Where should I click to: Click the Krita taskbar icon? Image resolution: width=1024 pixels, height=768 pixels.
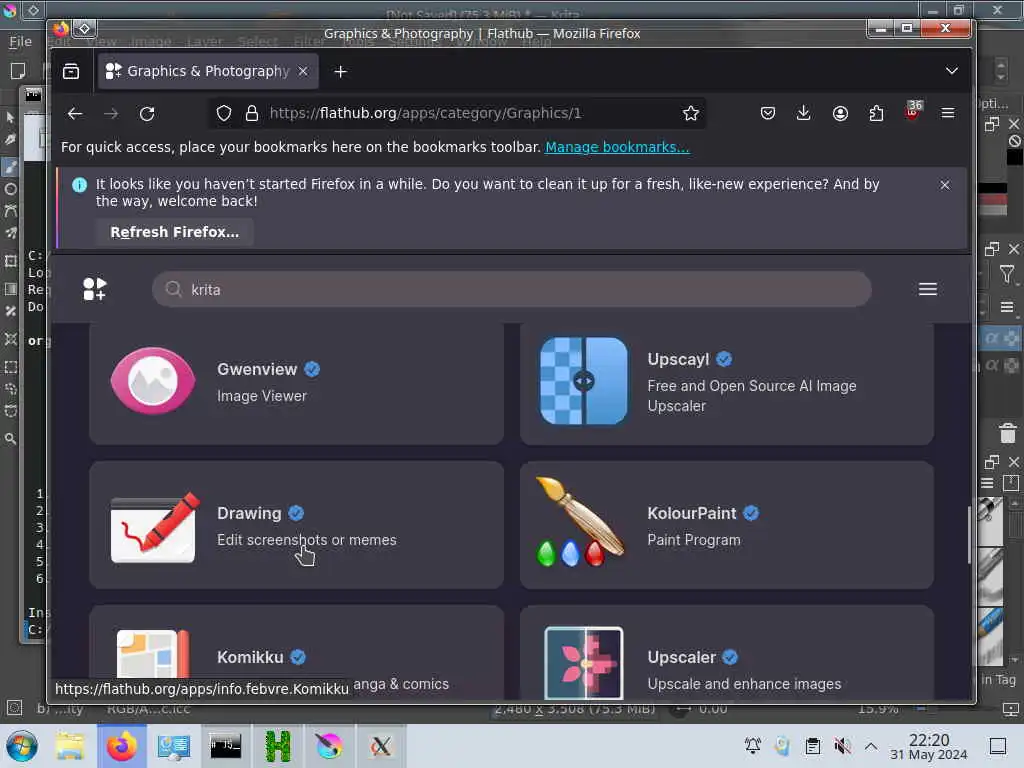[329, 746]
